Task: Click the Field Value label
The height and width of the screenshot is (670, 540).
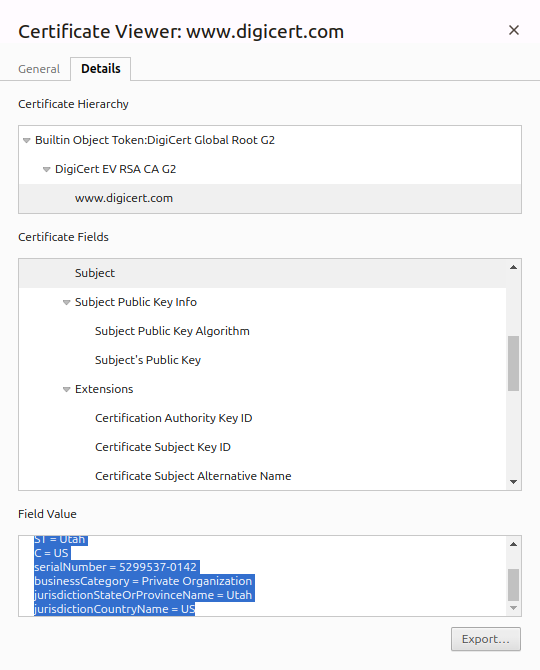Action: click(x=47, y=514)
